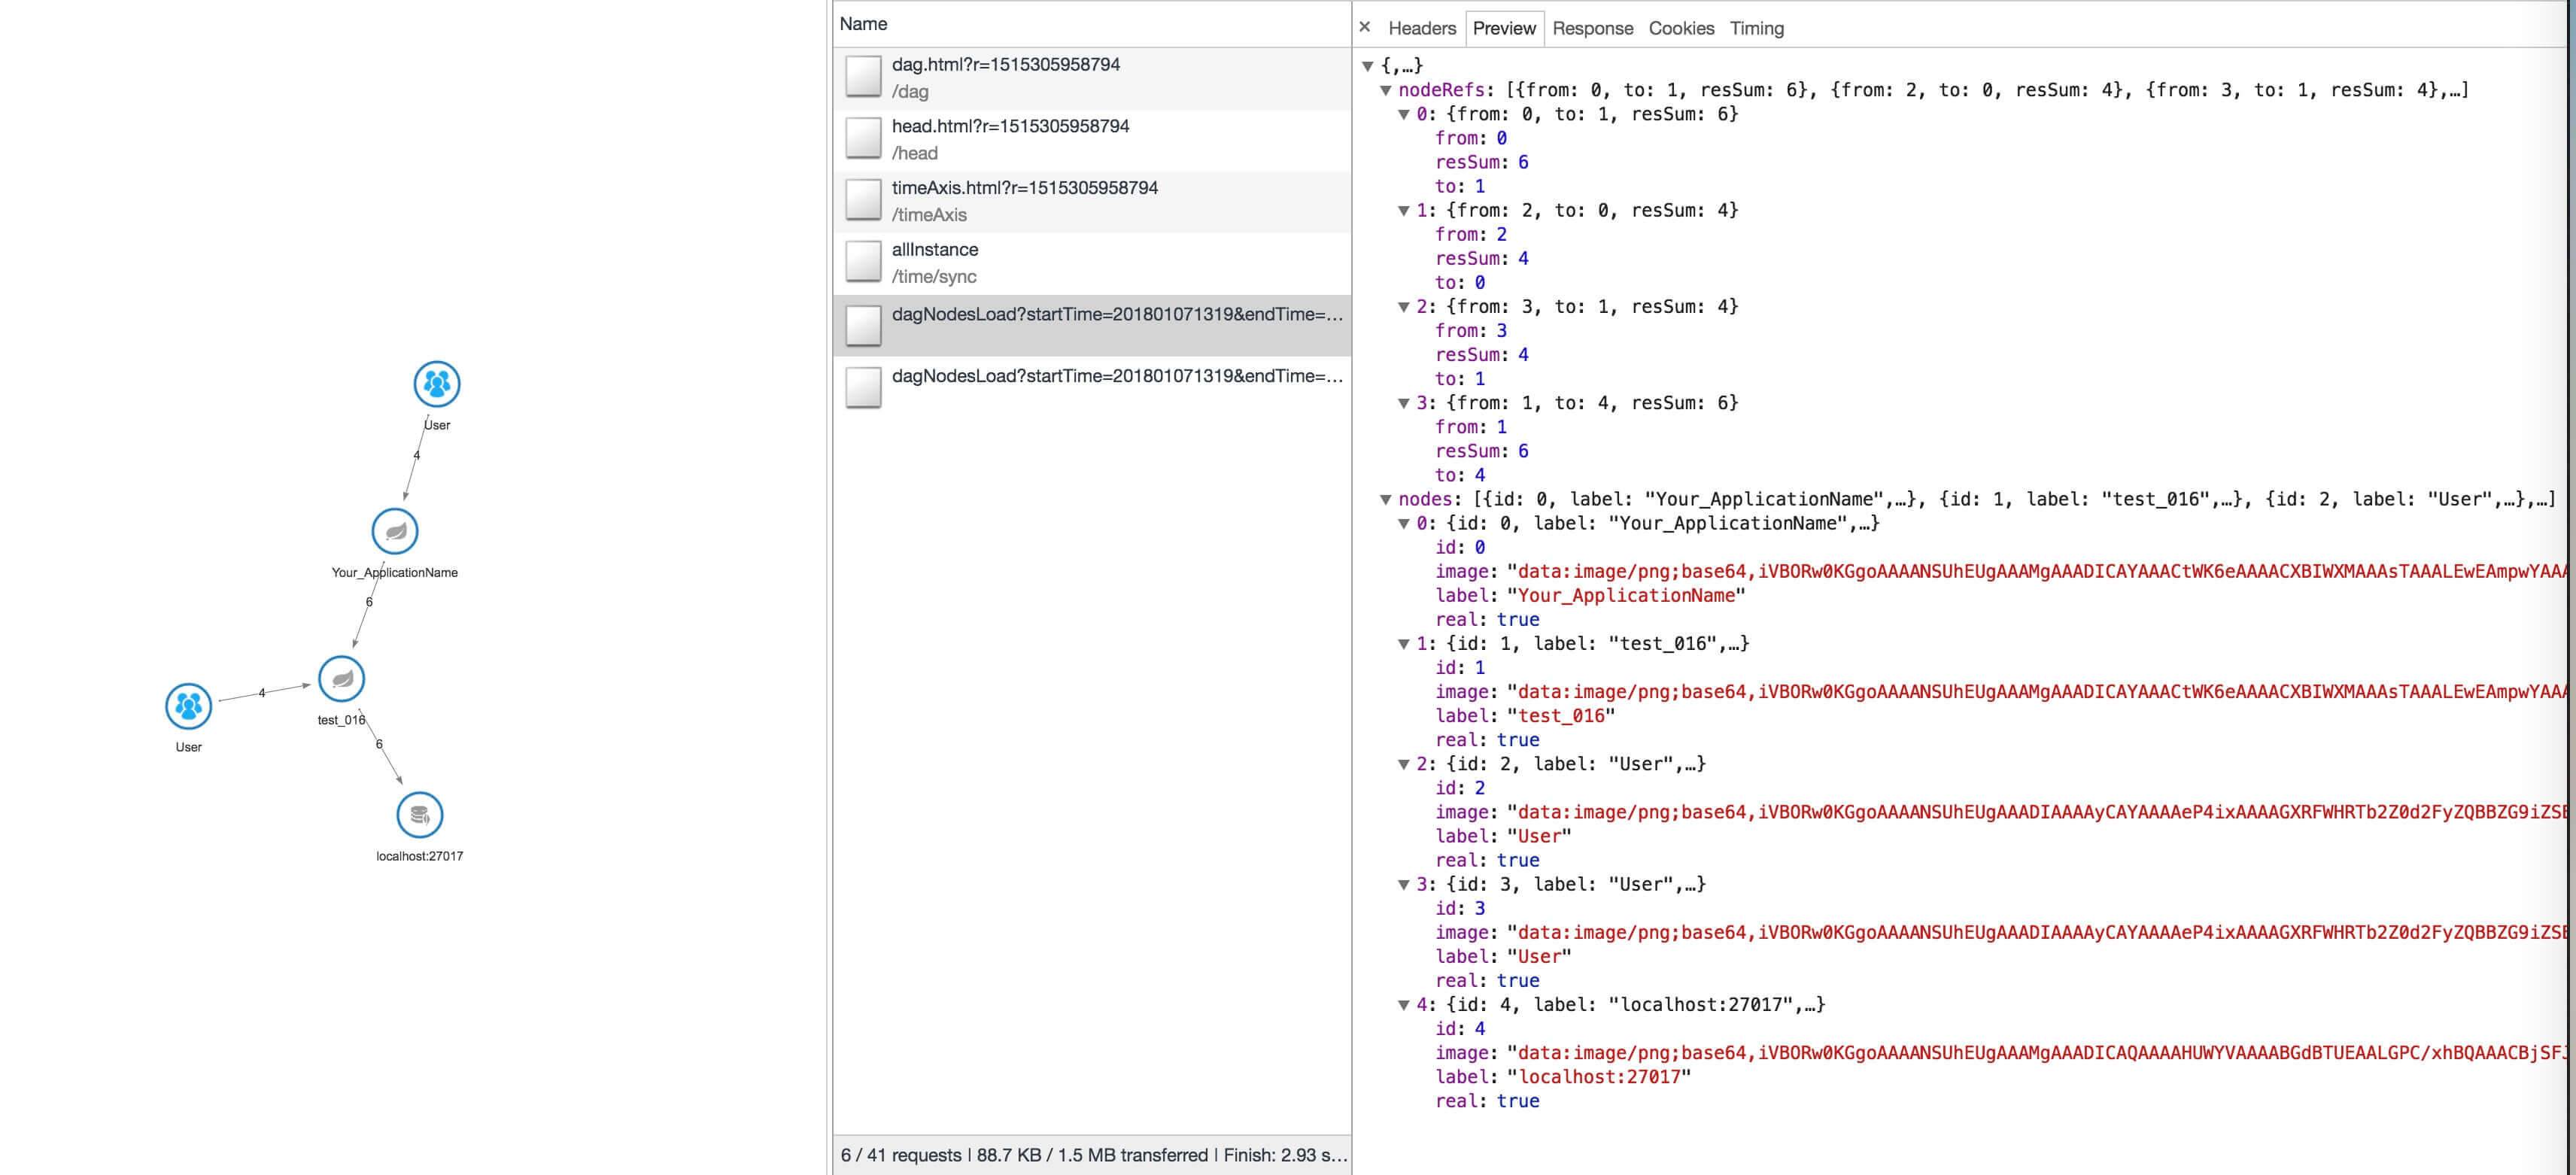Collapse nodeRefs entry 0
The image size is (2576, 1175).
1404,114
